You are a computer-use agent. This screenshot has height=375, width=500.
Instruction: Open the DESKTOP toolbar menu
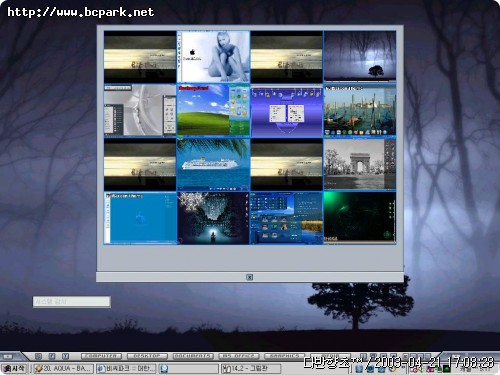[x=147, y=356]
